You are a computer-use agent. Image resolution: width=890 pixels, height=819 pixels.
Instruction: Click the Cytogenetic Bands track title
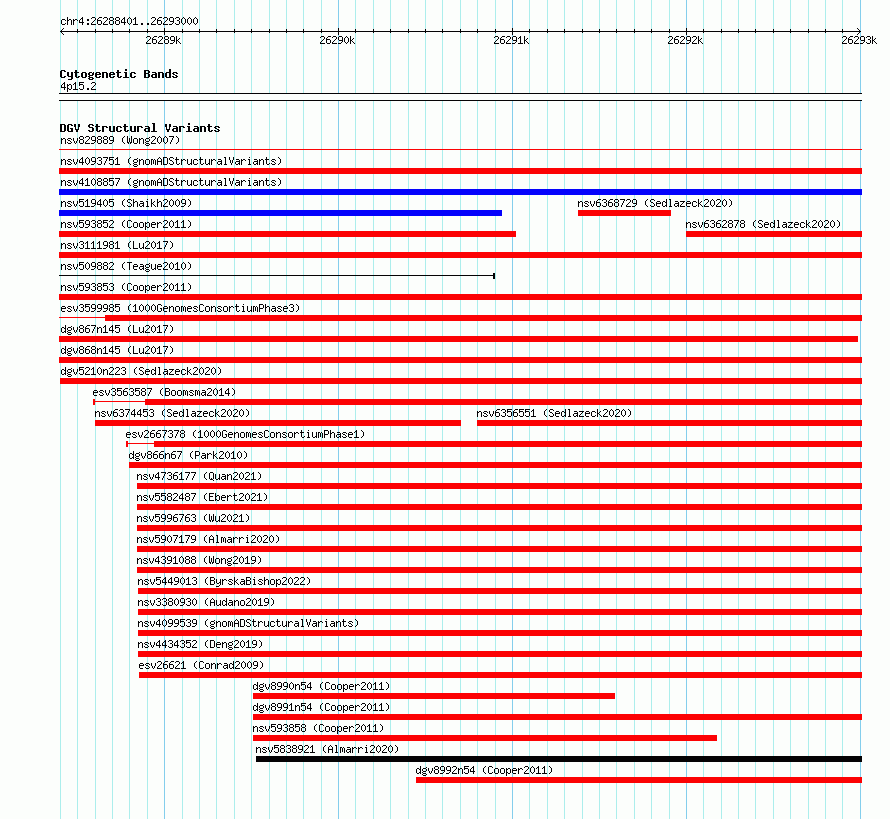pos(119,74)
